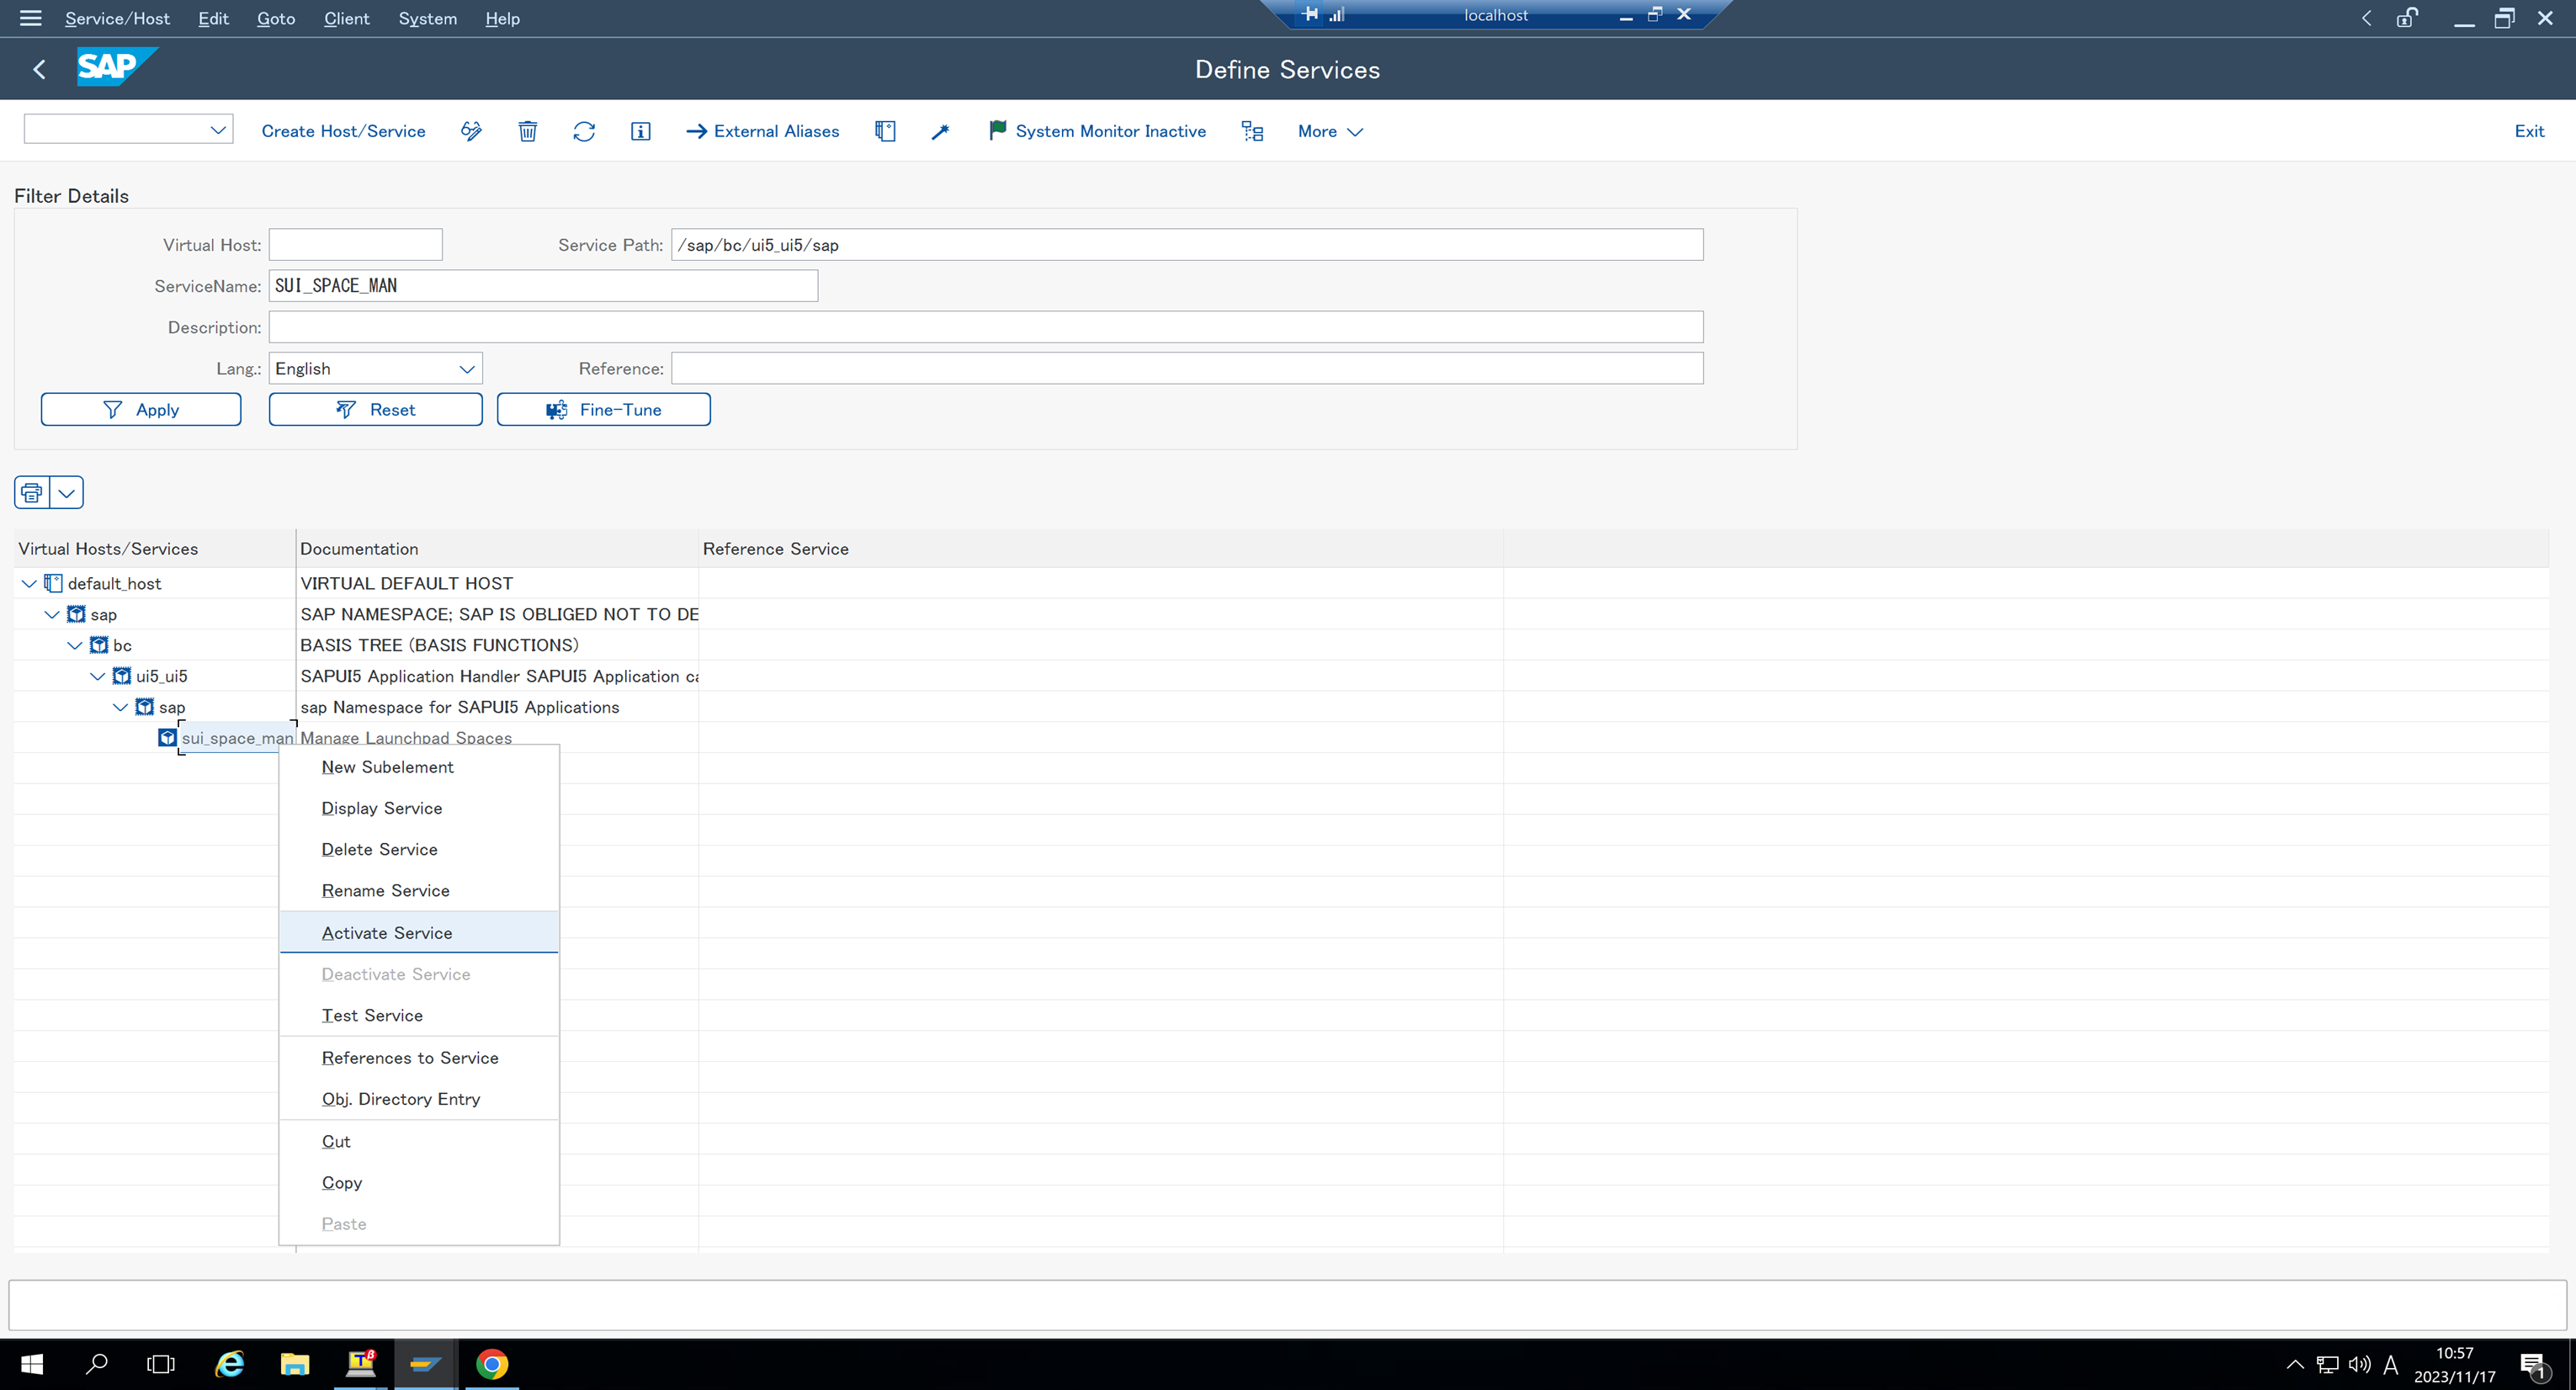The height and width of the screenshot is (1390, 2576).
Task: Click the Change/Edit pencil icon
Action: [x=470, y=131]
